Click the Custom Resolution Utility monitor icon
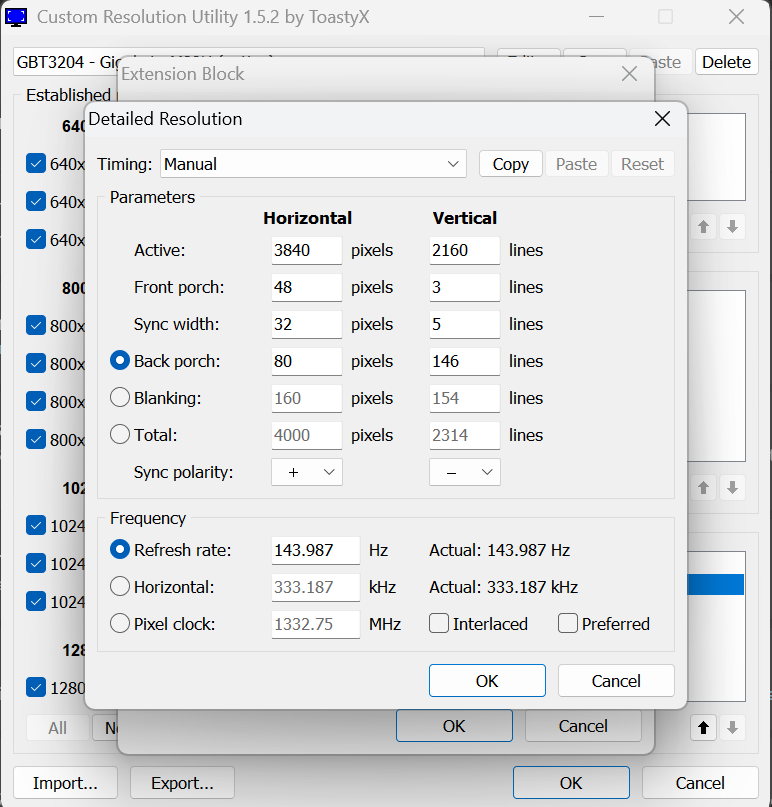772x807 pixels. tap(17, 17)
